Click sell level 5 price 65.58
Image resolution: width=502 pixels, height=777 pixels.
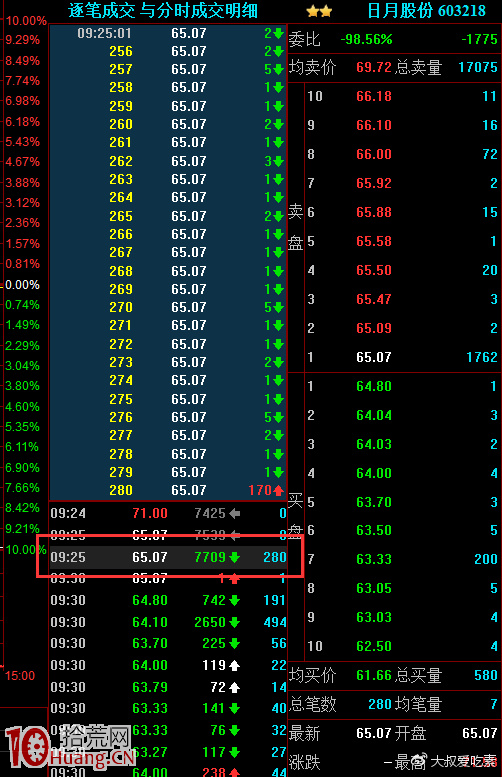[374, 241]
